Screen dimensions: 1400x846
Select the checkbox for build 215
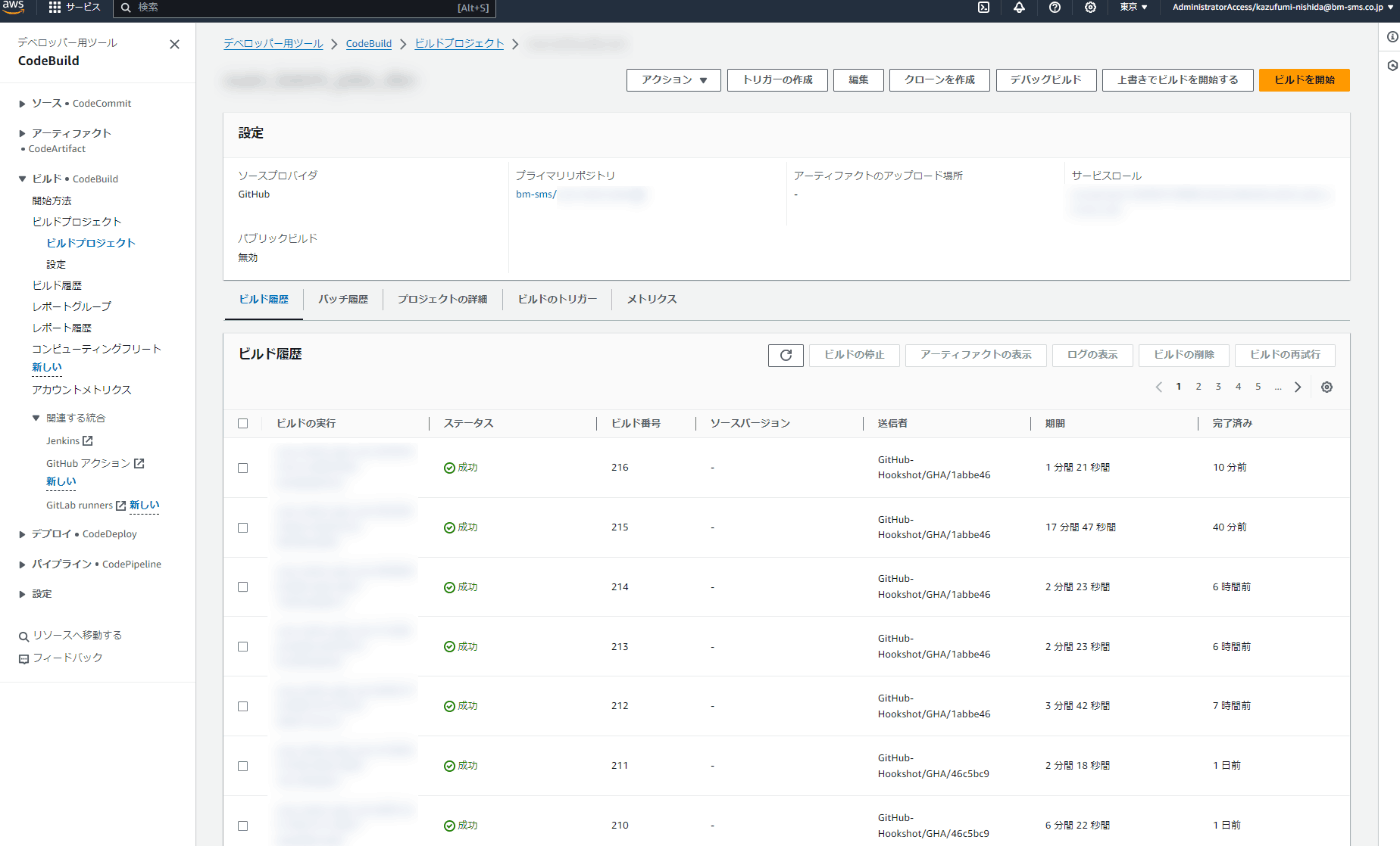243,527
